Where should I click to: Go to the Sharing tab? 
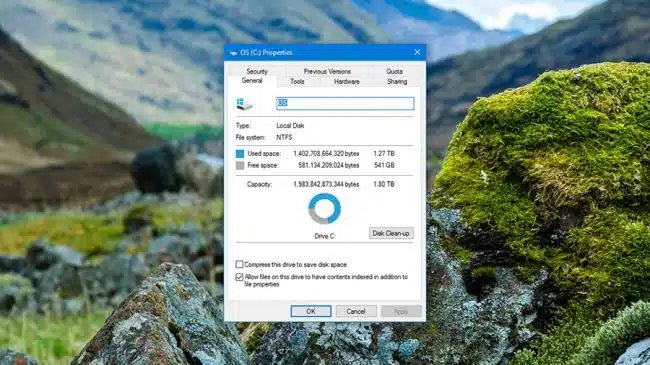click(x=397, y=82)
